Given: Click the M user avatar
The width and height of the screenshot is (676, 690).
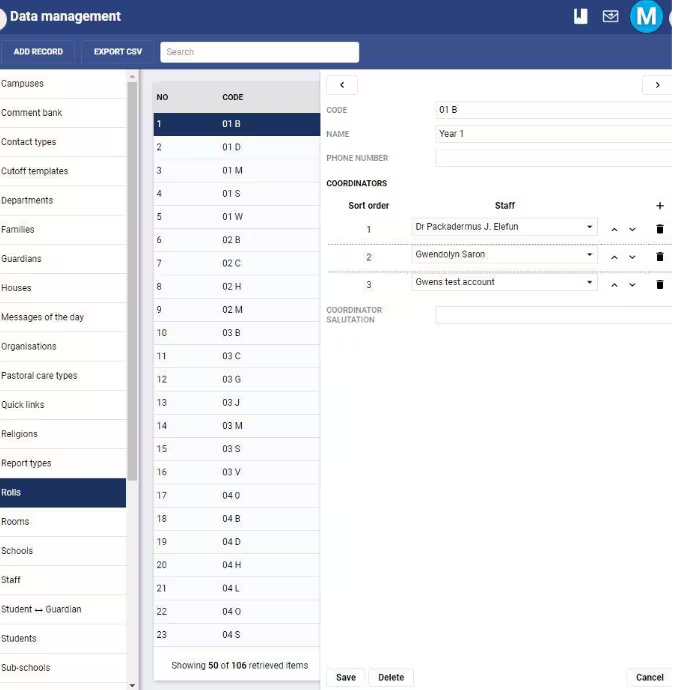Looking at the screenshot, I should [646, 17].
